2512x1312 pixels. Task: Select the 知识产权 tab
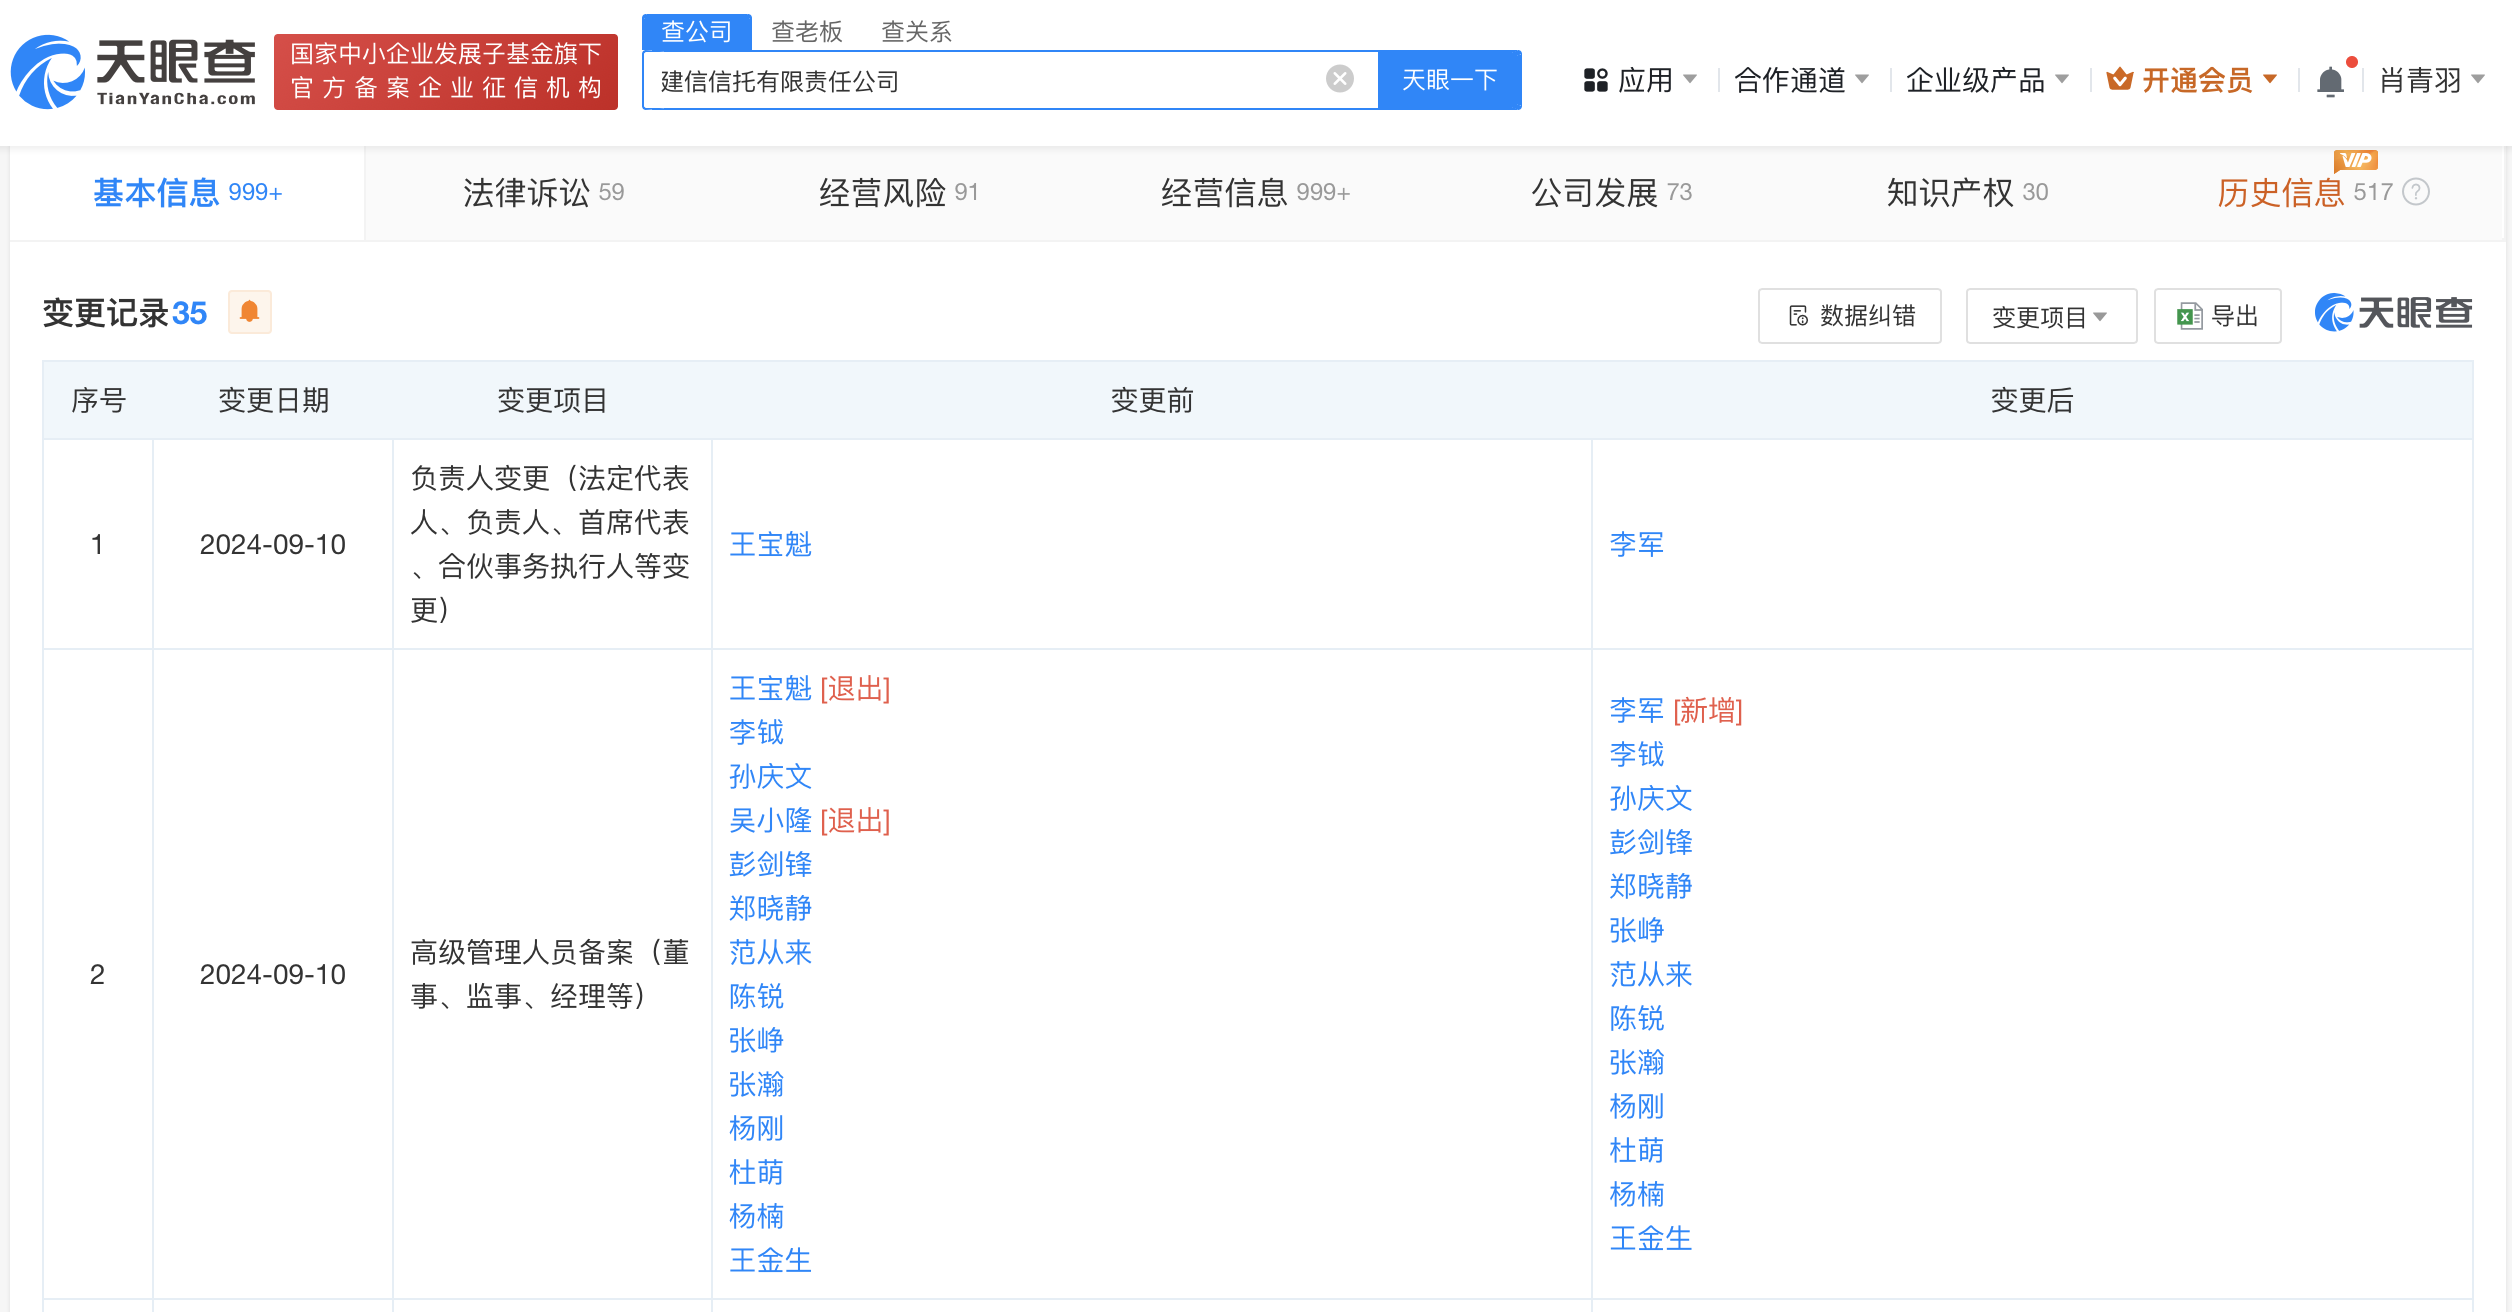point(1967,192)
